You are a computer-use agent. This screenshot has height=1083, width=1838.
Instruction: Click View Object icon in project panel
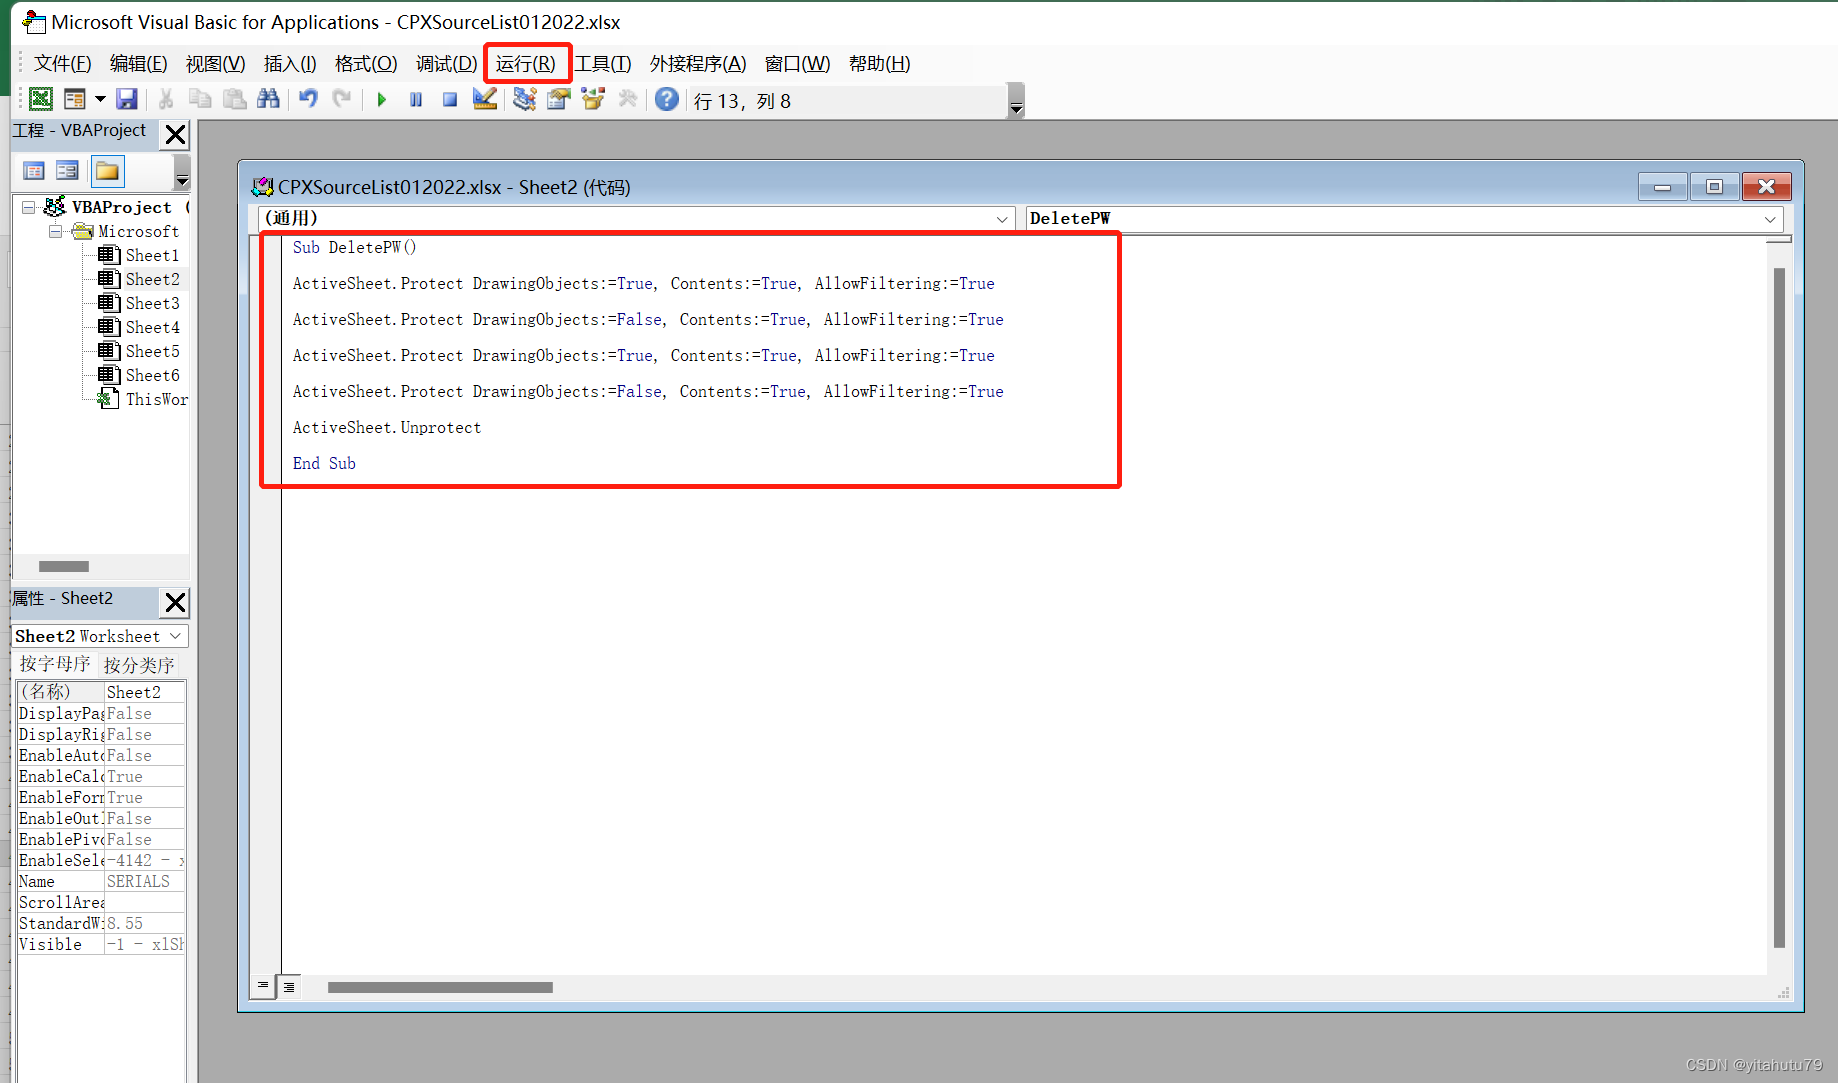(x=68, y=171)
